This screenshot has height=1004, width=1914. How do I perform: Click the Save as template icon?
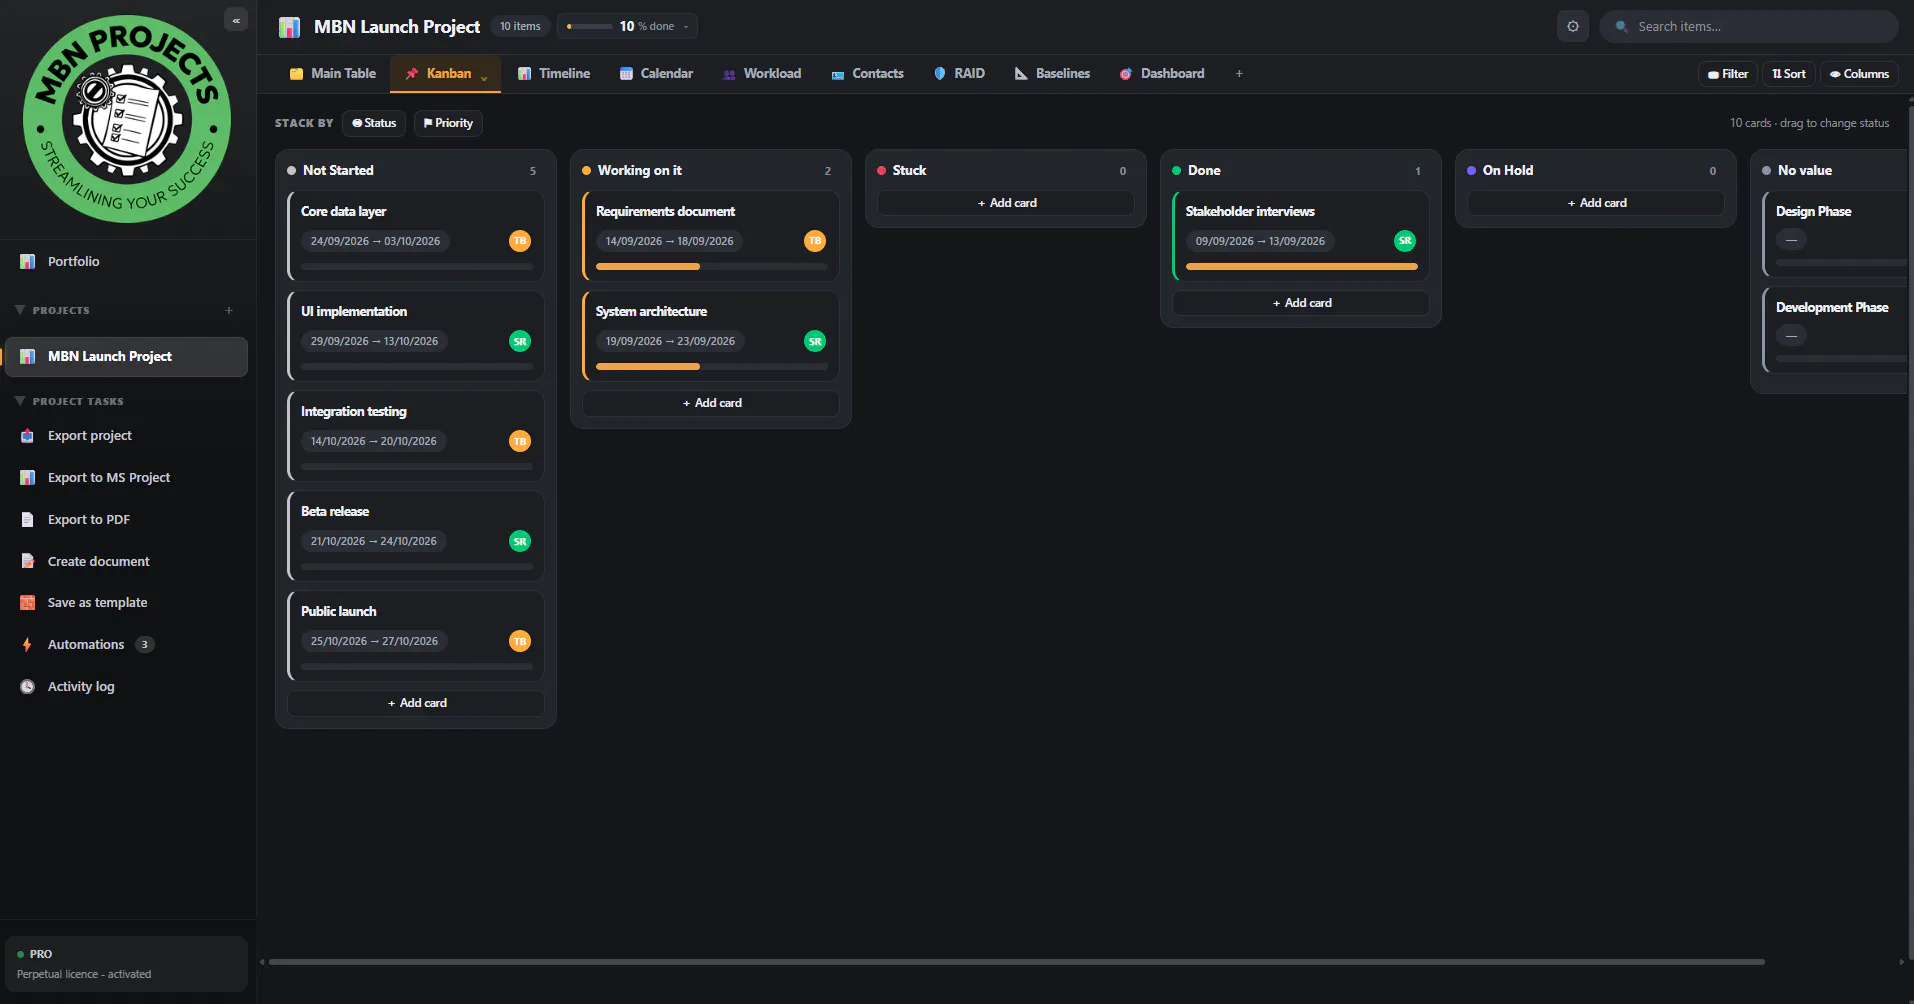pos(28,603)
